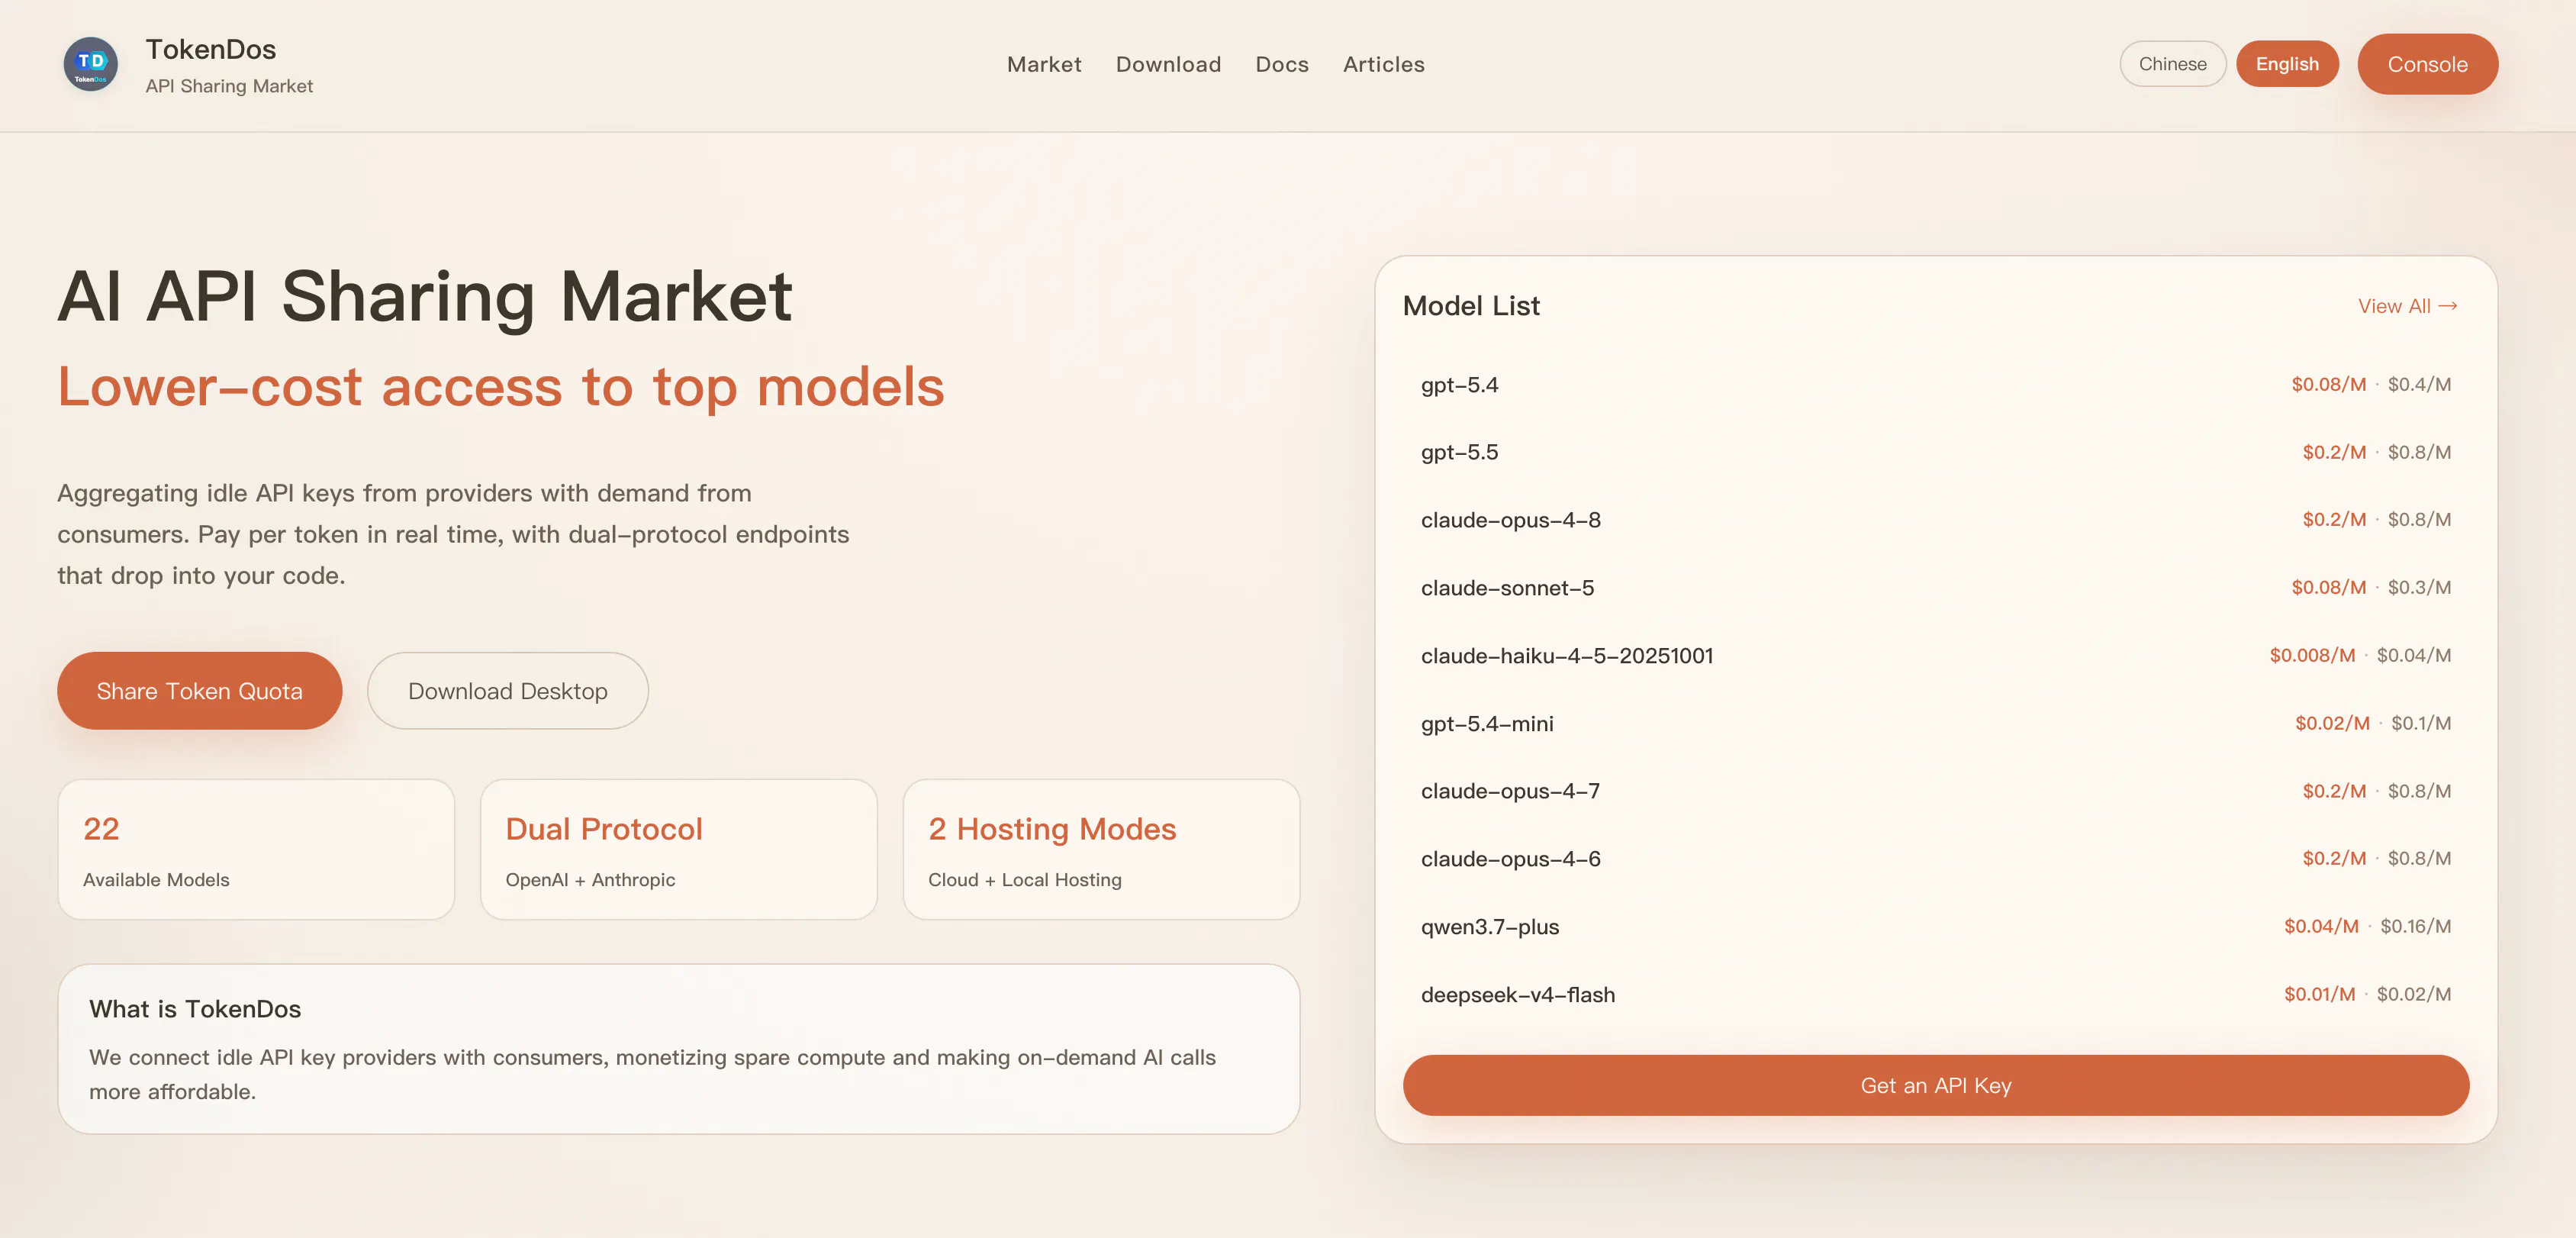
Task: Click qwen3.7-plus price $0.16/M
Action: coord(2415,926)
